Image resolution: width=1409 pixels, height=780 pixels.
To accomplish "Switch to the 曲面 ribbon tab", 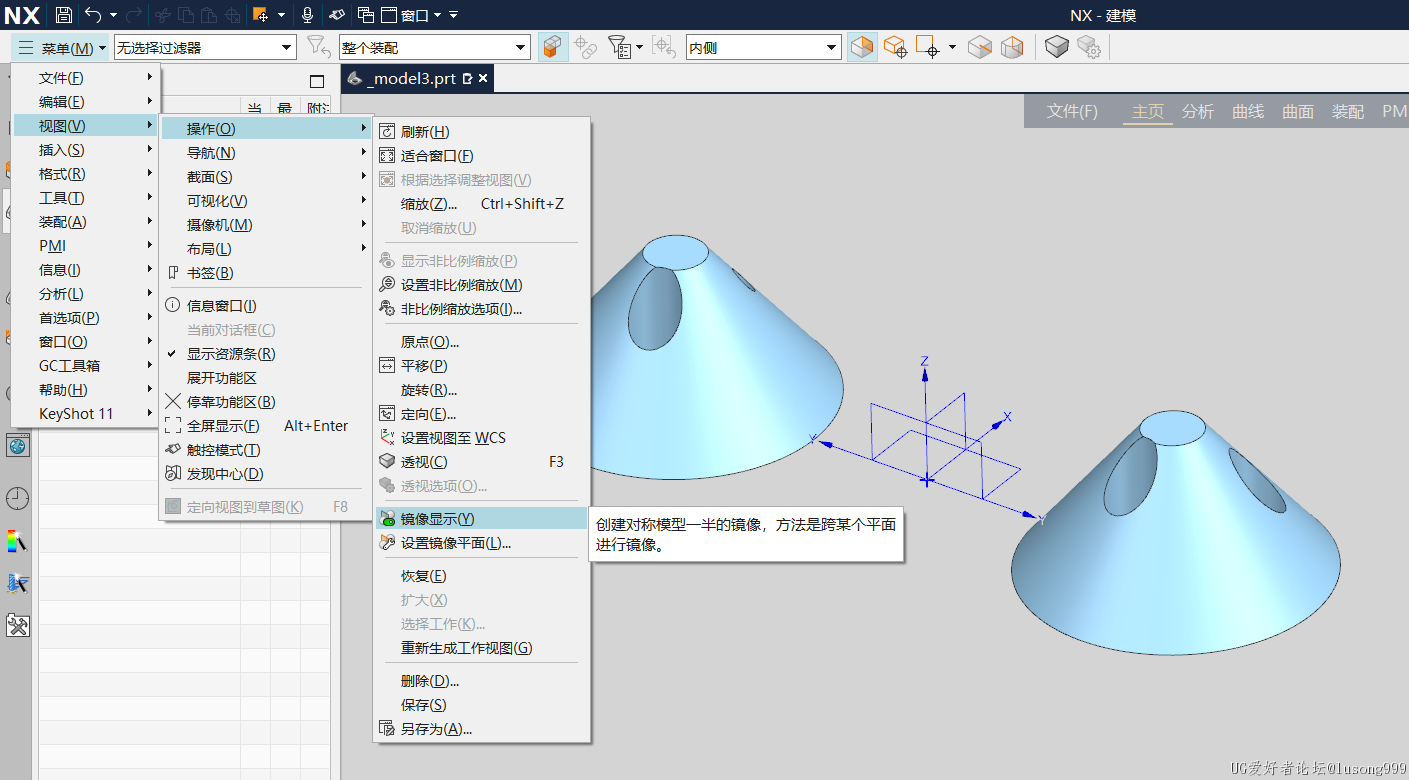I will [1298, 112].
